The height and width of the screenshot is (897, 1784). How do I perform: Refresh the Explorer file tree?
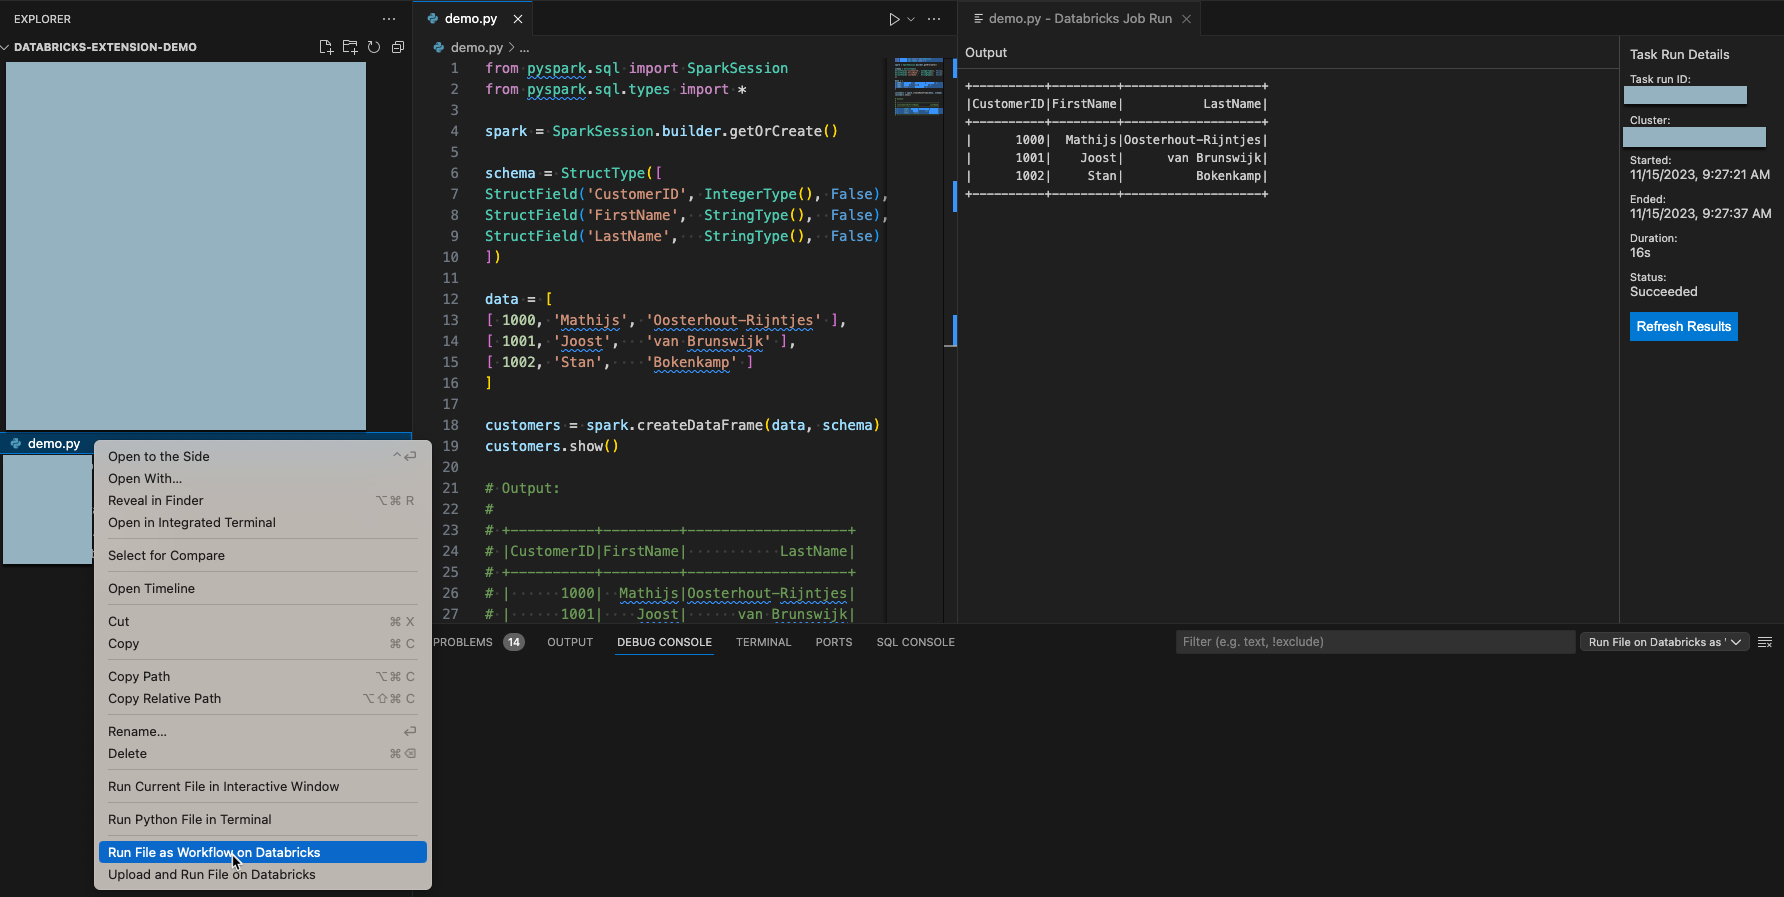[x=374, y=47]
